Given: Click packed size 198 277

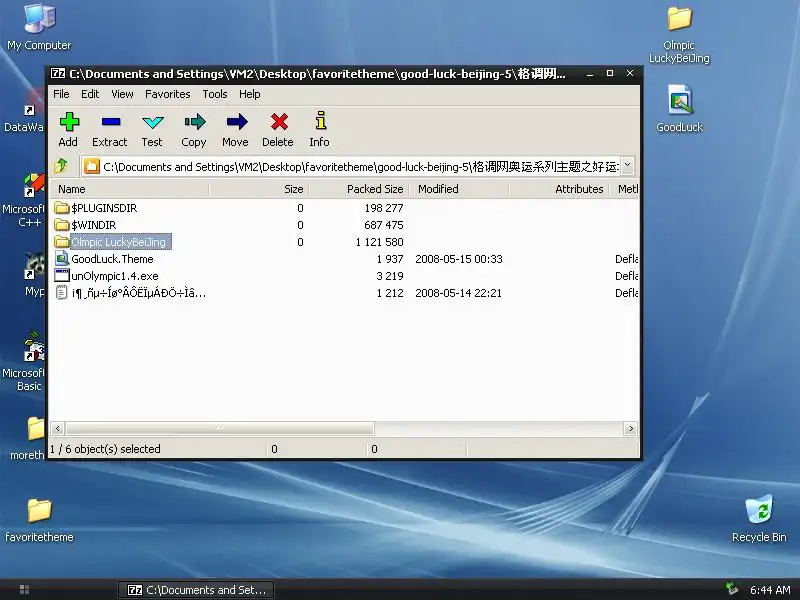Looking at the screenshot, I should tap(384, 208).
